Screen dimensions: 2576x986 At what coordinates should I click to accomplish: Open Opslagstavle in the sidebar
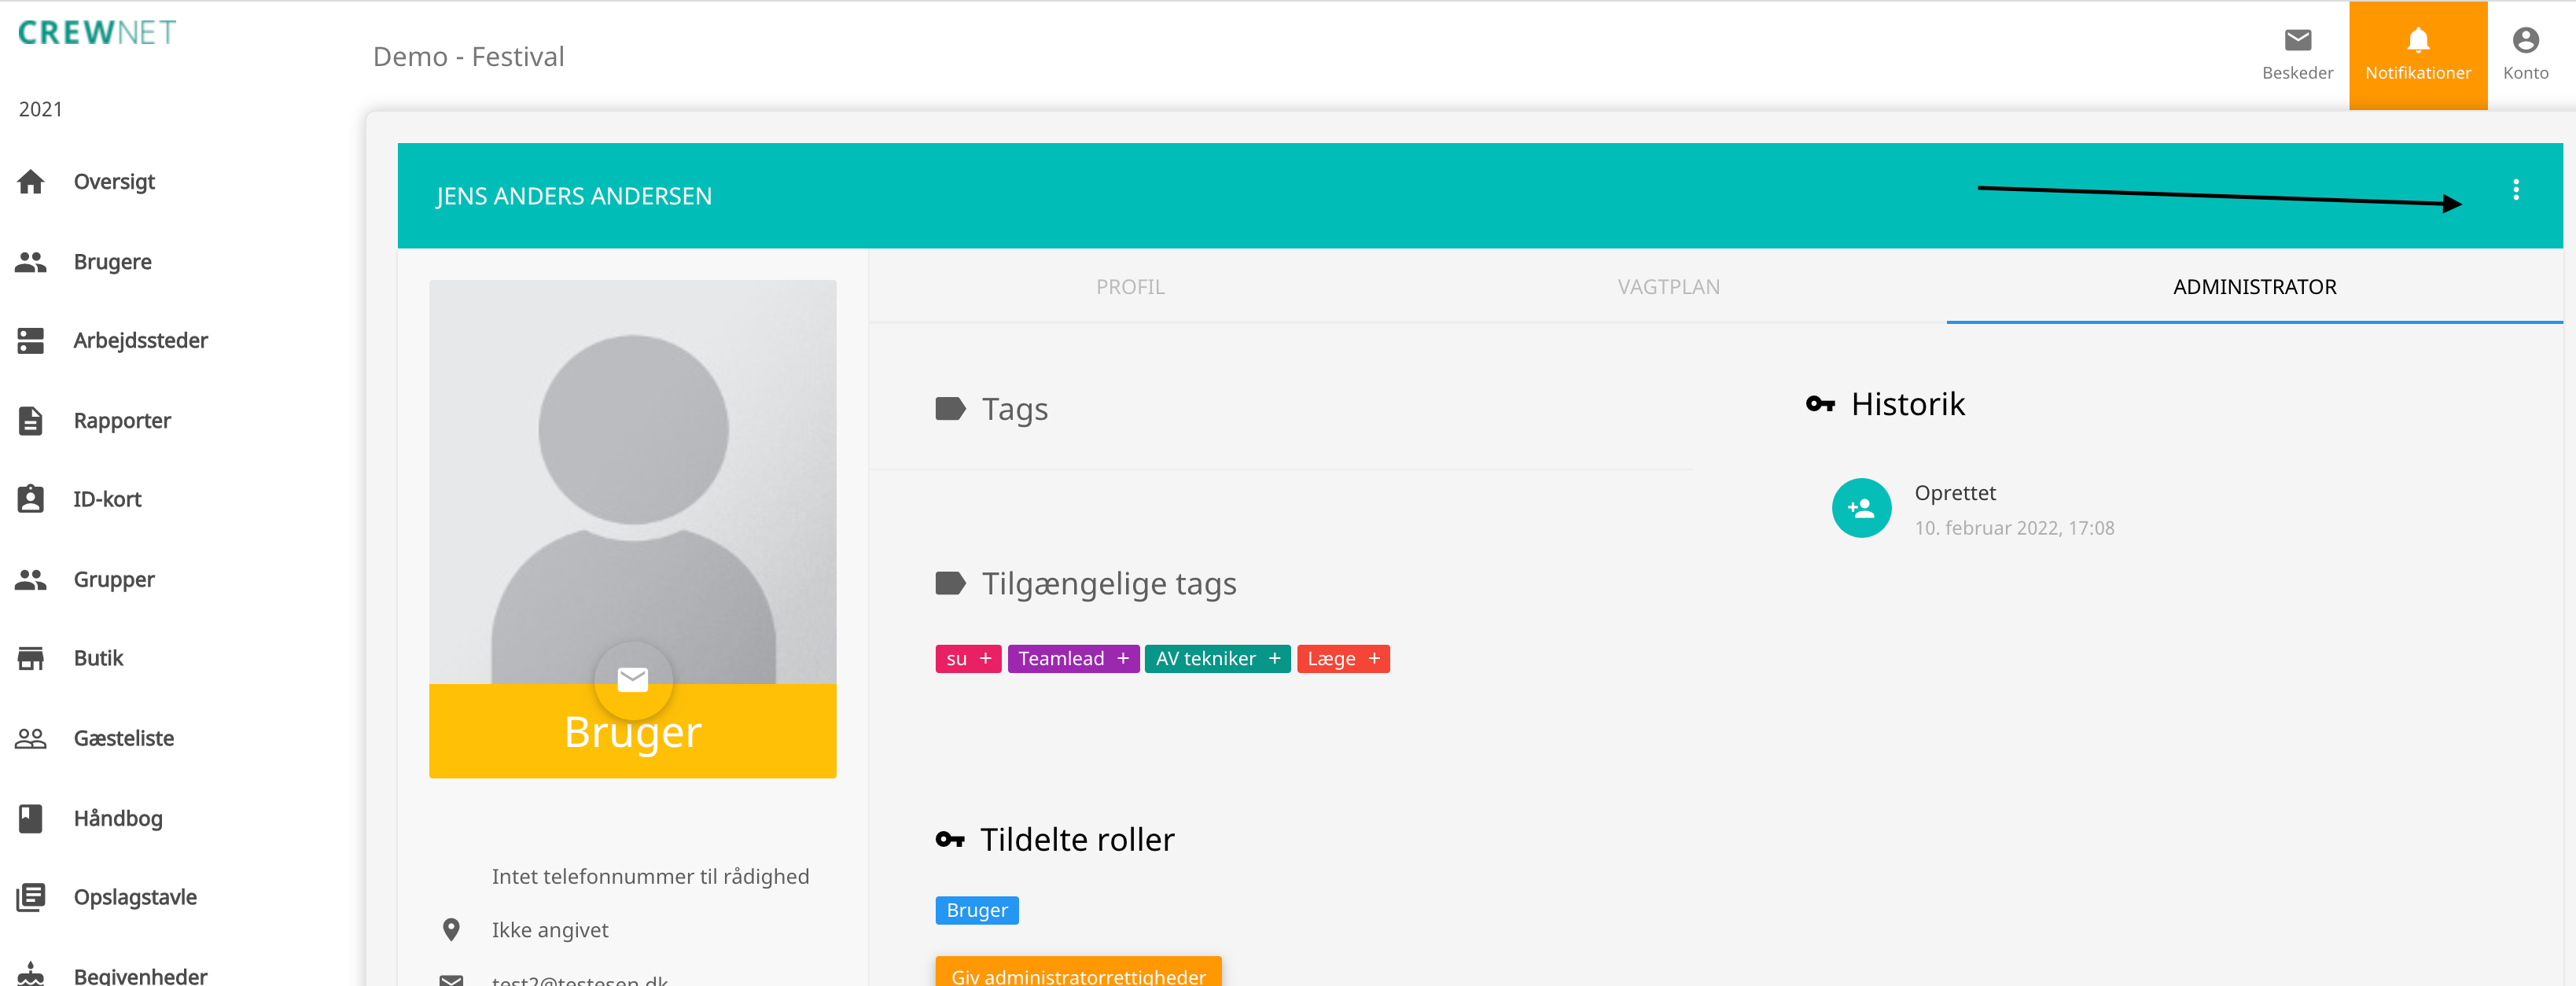135,898
